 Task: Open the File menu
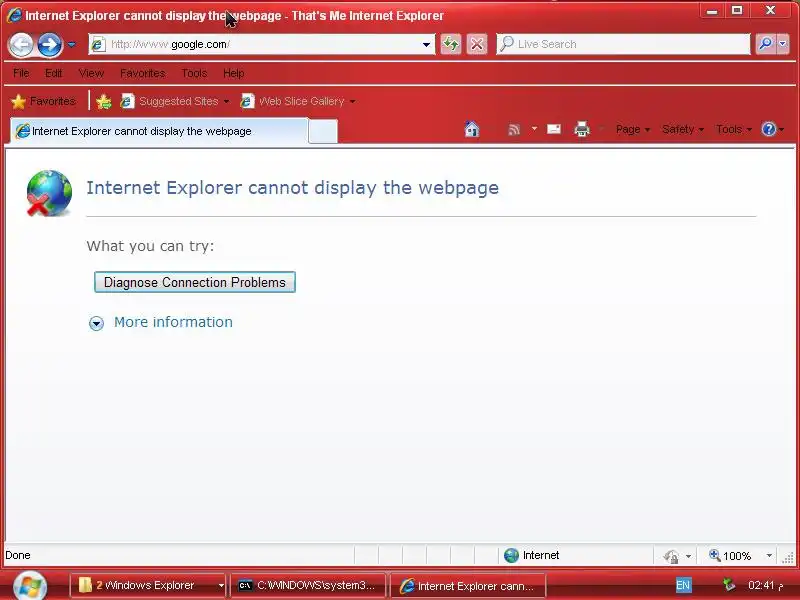[21, 73]
